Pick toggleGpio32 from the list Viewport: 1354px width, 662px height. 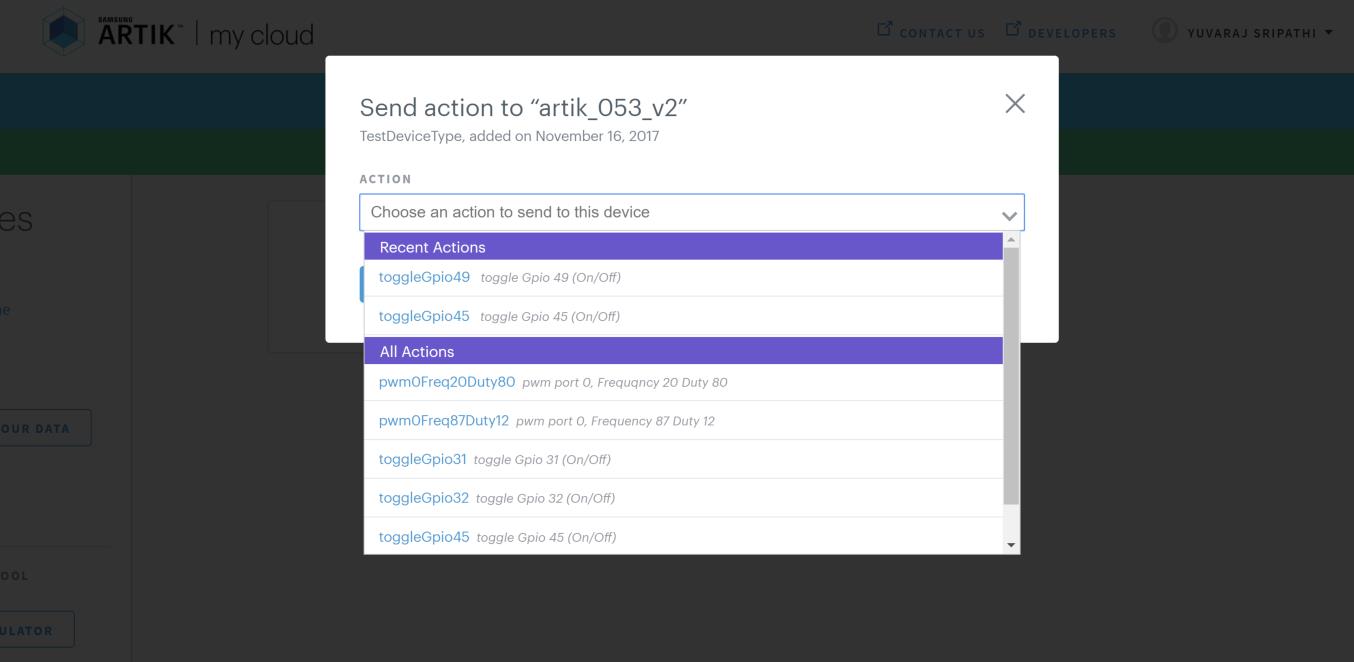(683, 498)
